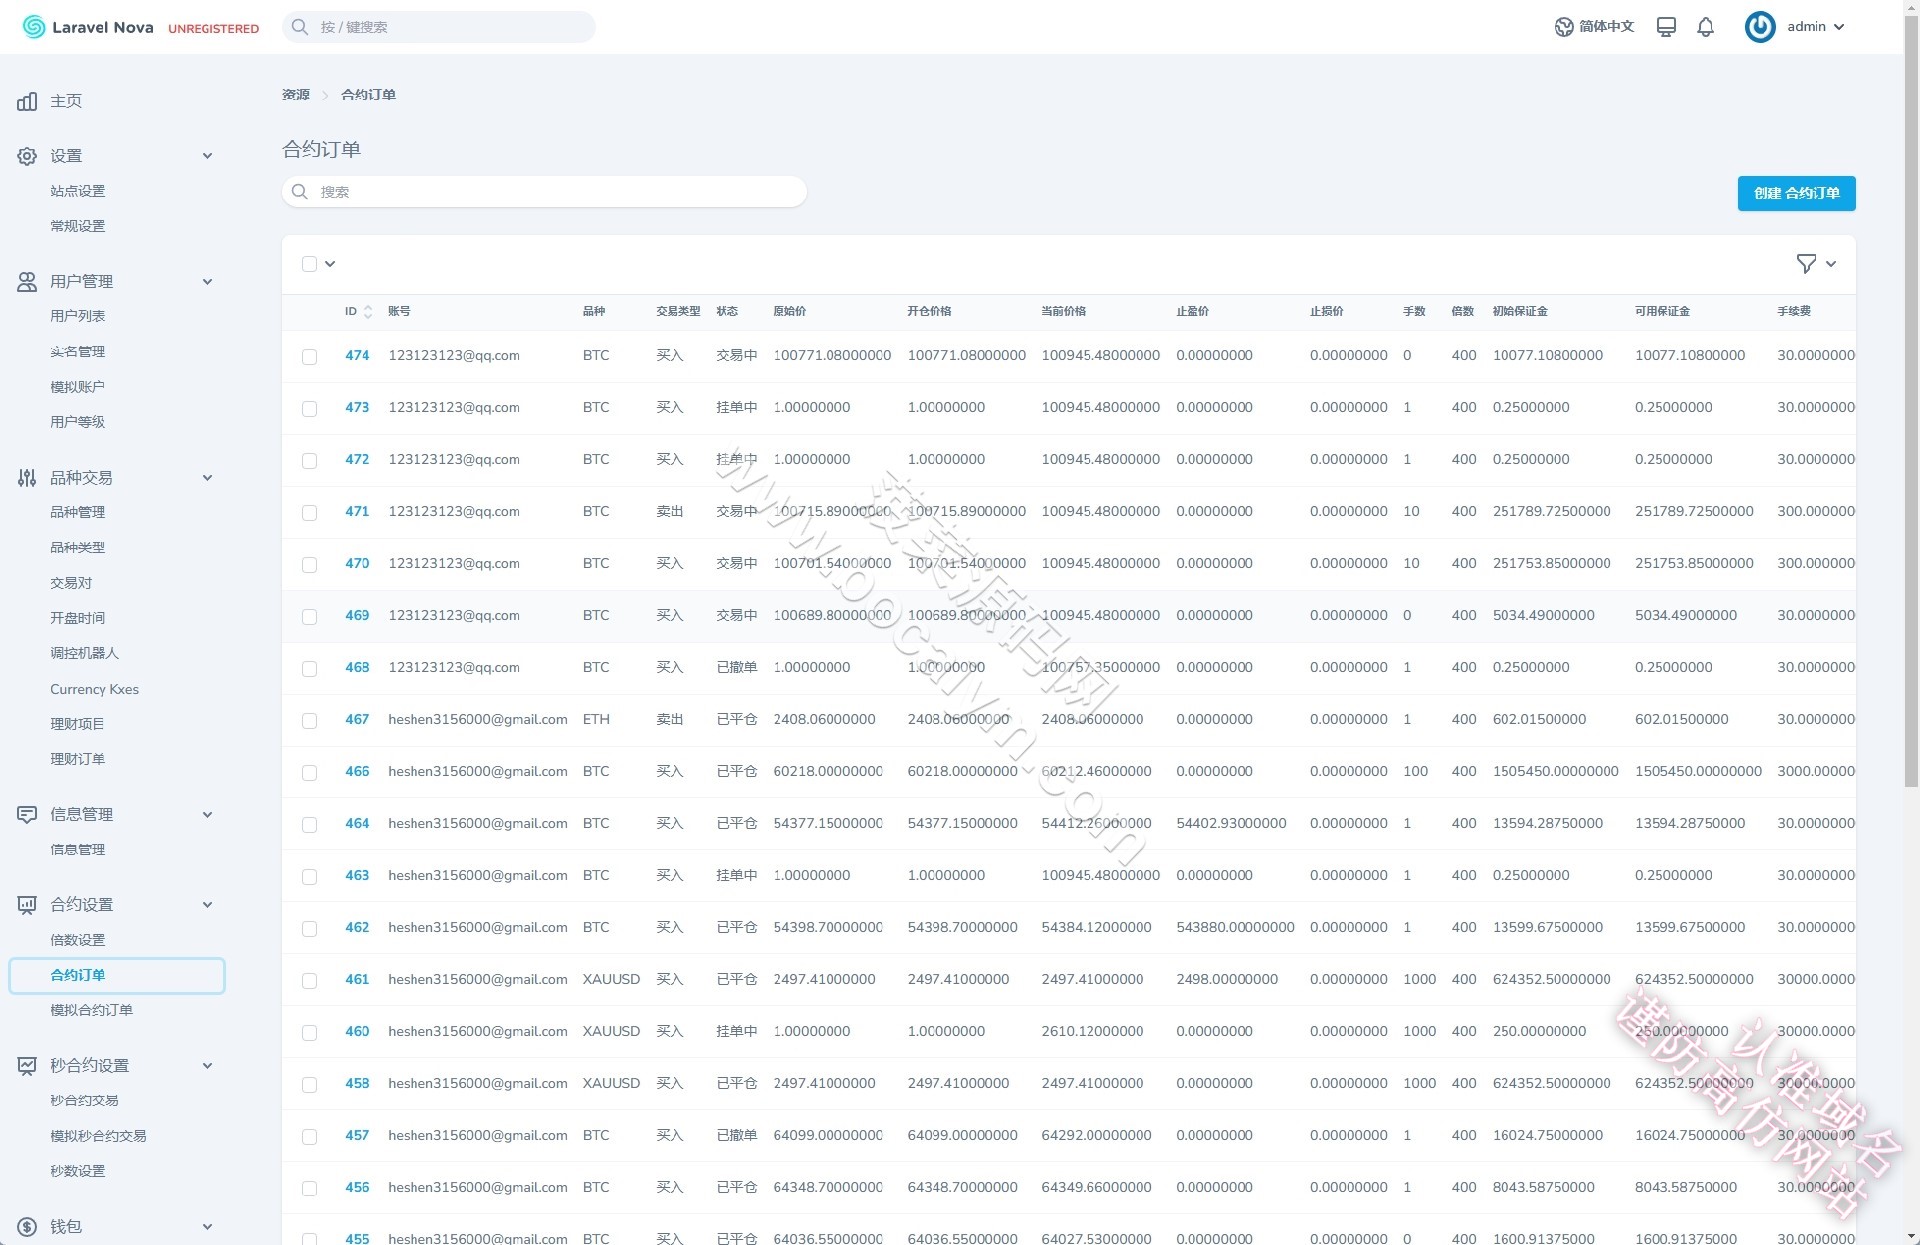Viewport: 1920px width, 1245px height.
Task: Click the 钱包 dollar icon
Action: pyautogui.click(x=27, y=1227)
